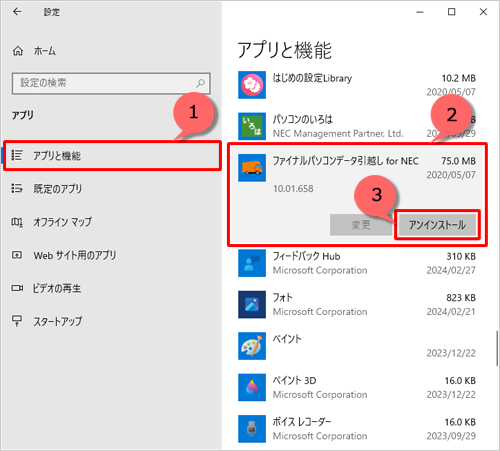
Task: Open ビデオの再生 via its camera icon
Action: pos(17,288)
